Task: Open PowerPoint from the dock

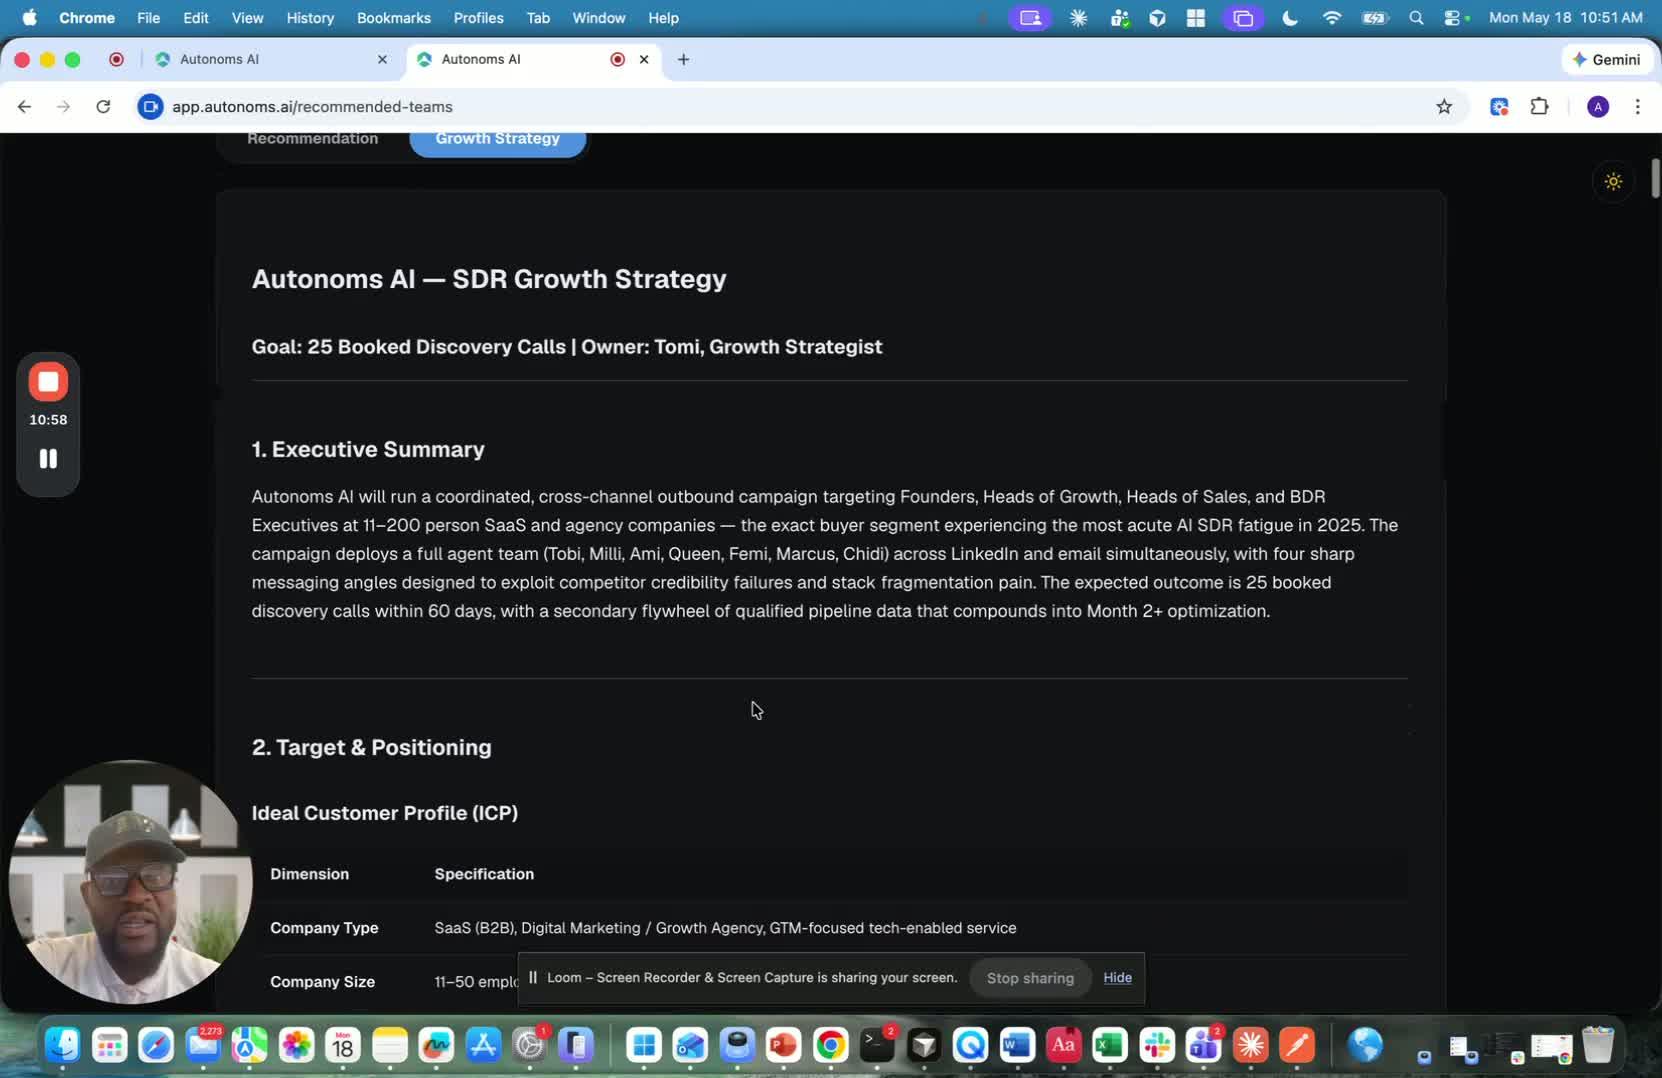Action: pos(784,1046)
